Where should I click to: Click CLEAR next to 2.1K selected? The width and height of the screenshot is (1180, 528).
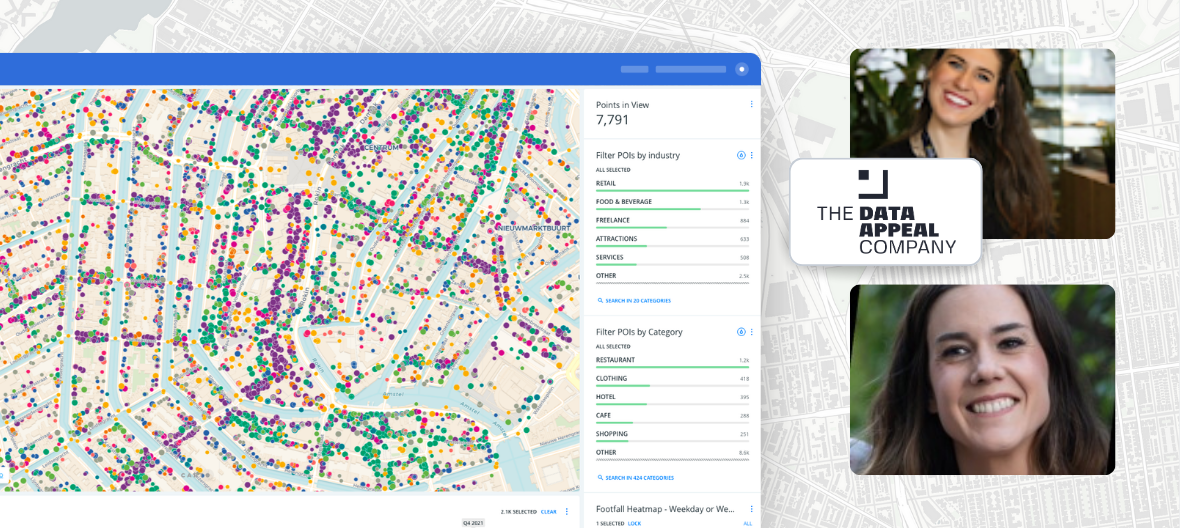click(x=549, y=511)
